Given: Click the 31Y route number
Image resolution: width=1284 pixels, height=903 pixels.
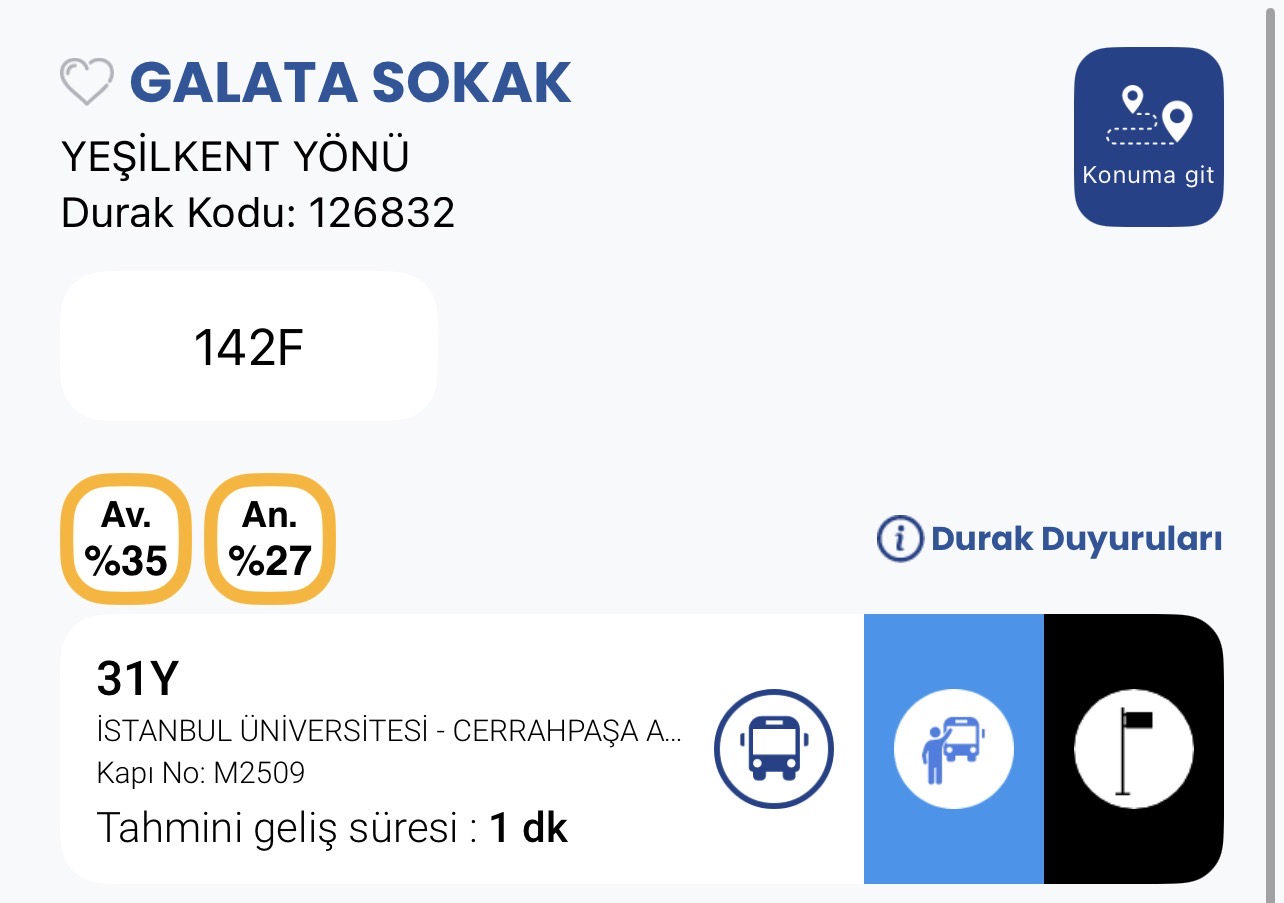Looking at the screenshot, I should click(137, 680).
